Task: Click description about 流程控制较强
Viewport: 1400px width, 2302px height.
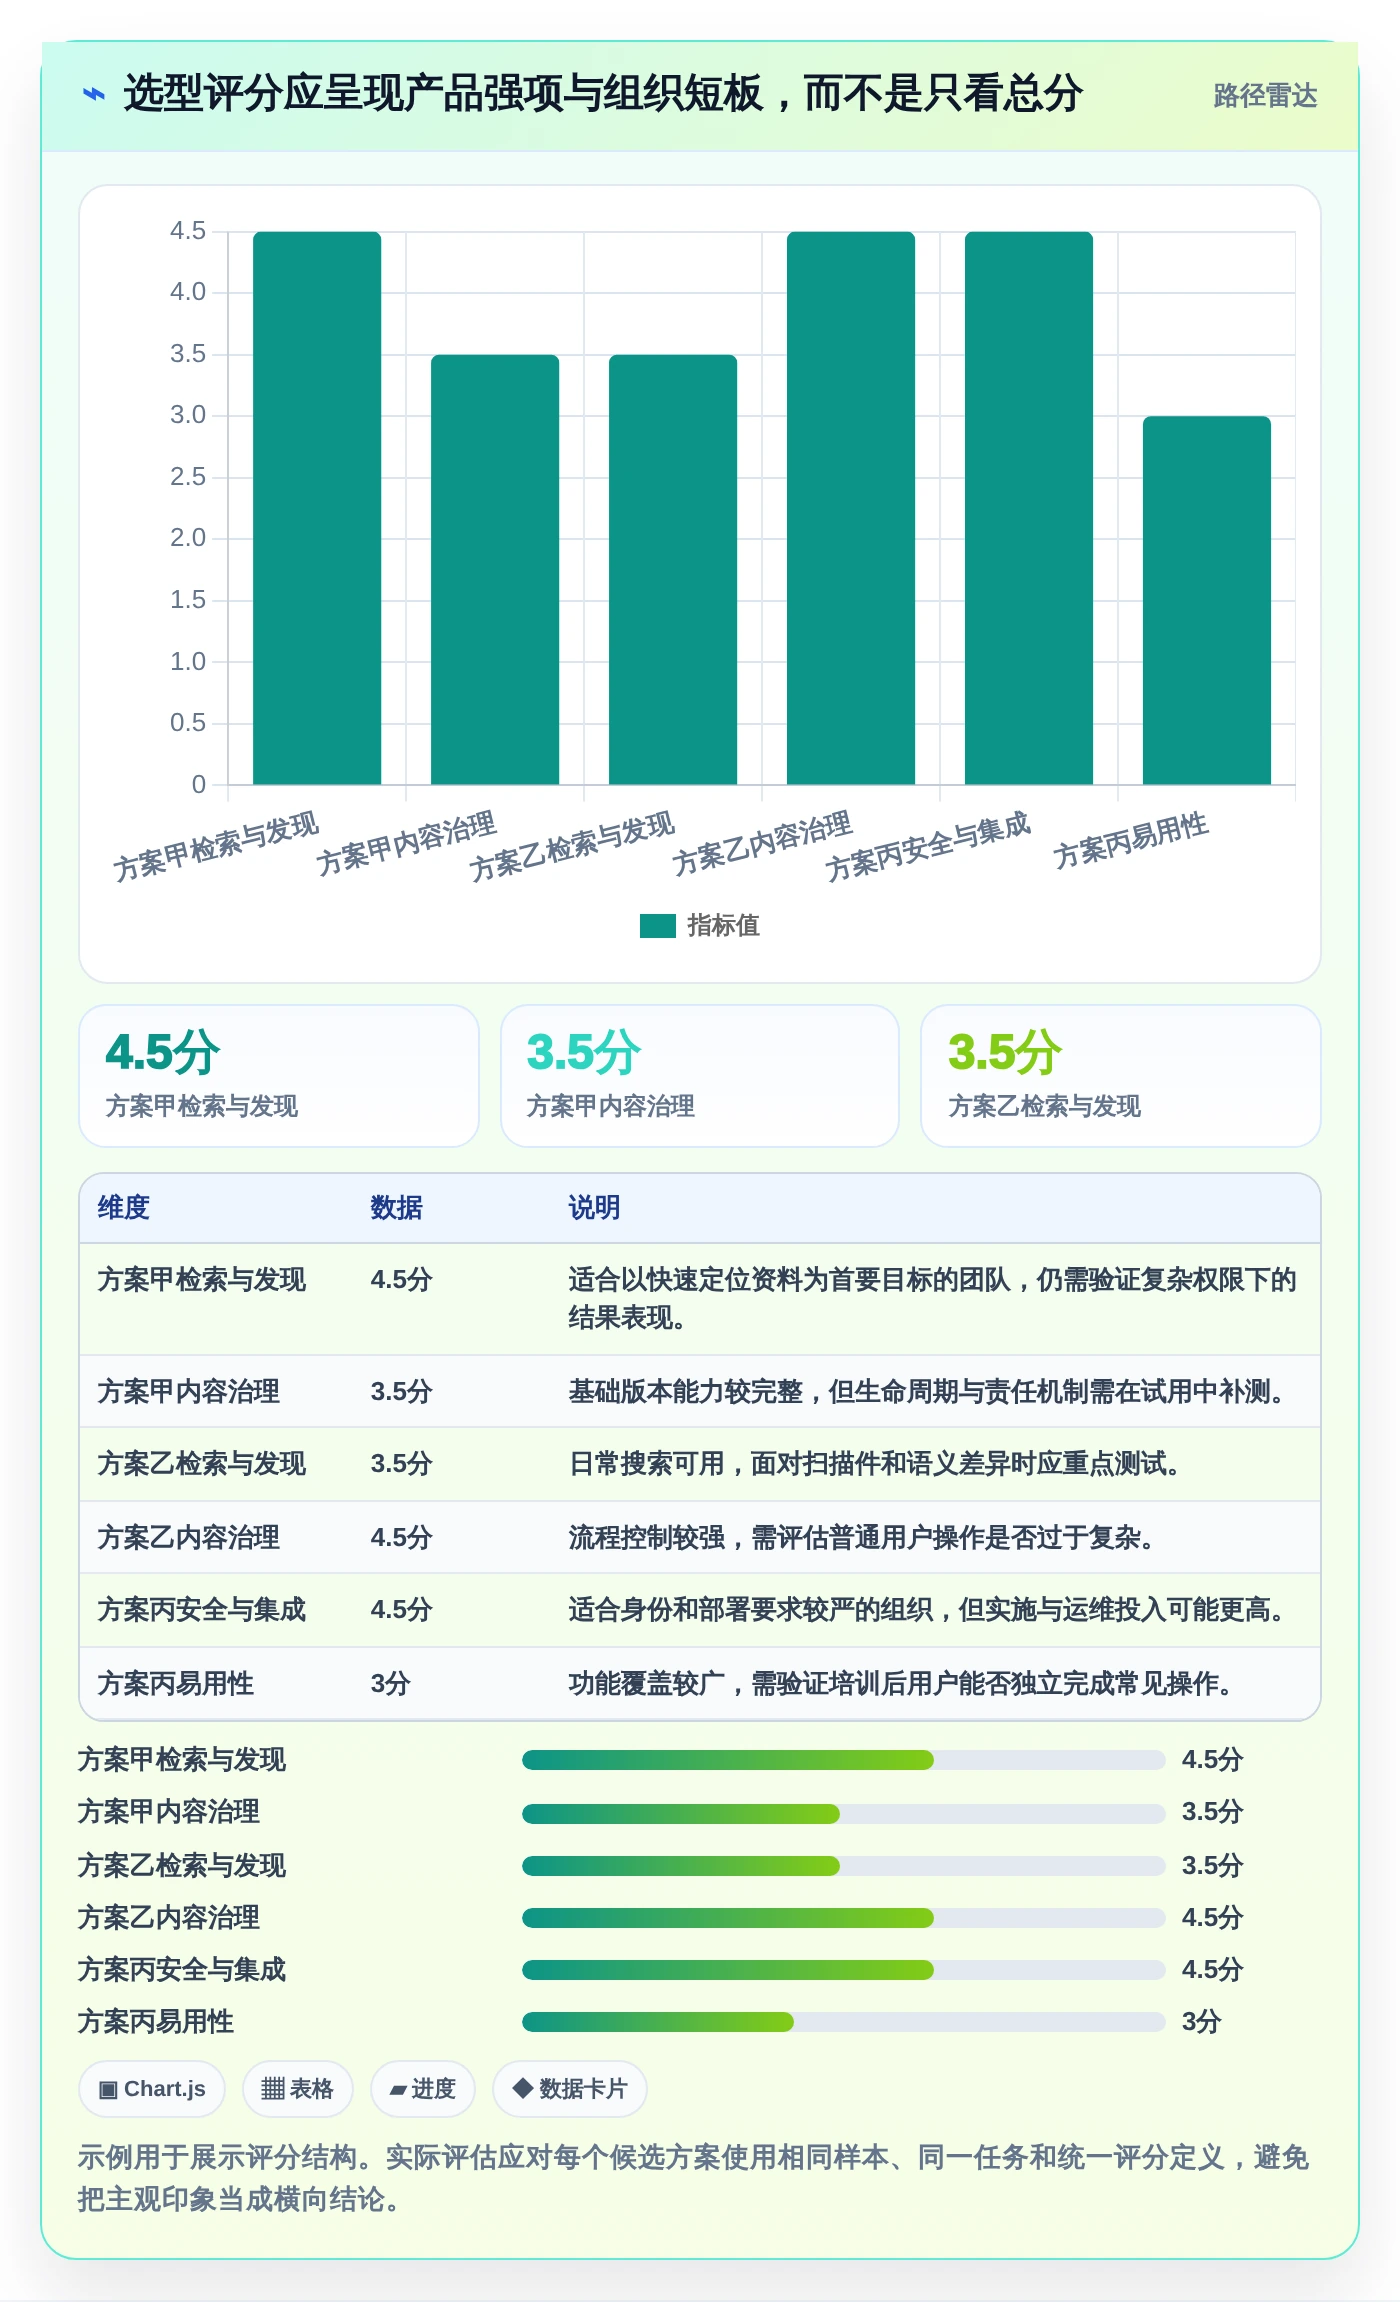Action: (863, 1538)
